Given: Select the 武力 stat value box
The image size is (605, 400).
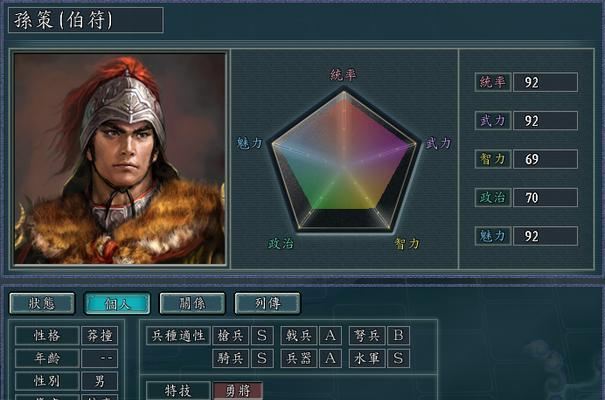Looking at the screenshot, I should (x=545, y=121).
